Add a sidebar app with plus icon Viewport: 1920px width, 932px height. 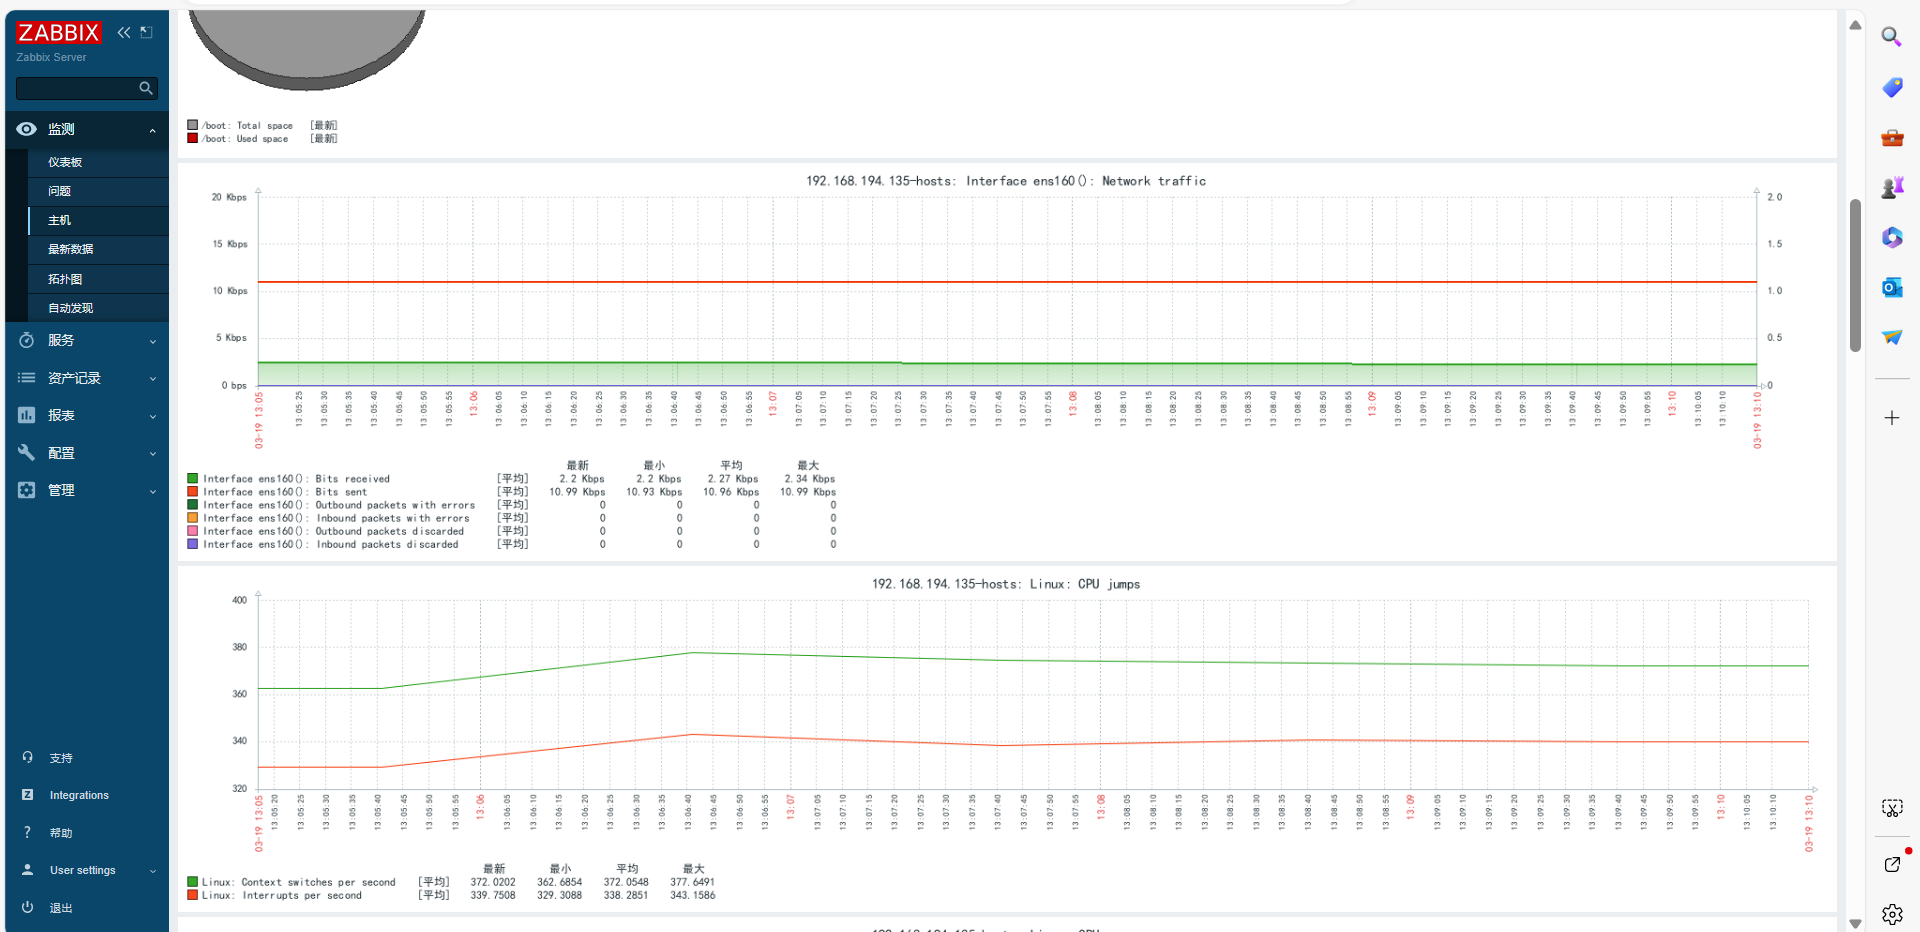click(1891, 418)
